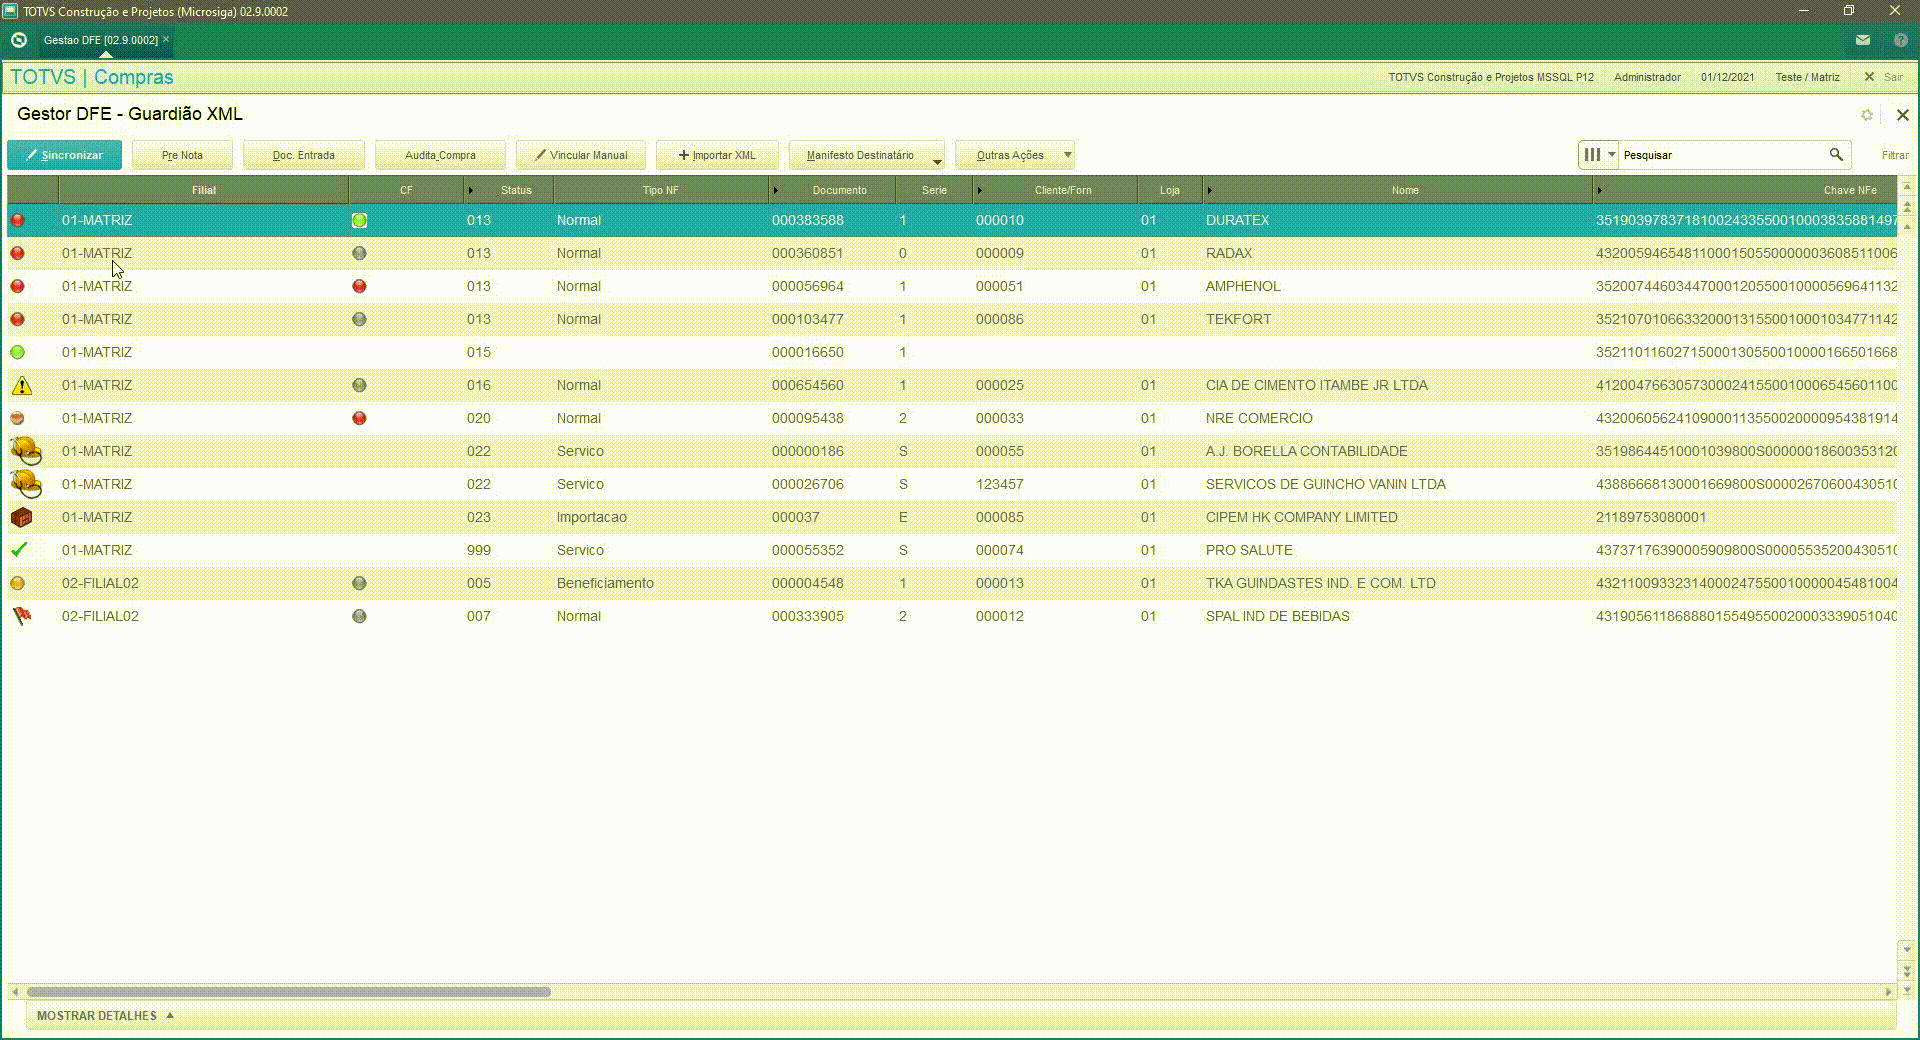Screen dimensions: 1920x1040
Task: Open the column selector dropdown by search
Action: 1599,155
